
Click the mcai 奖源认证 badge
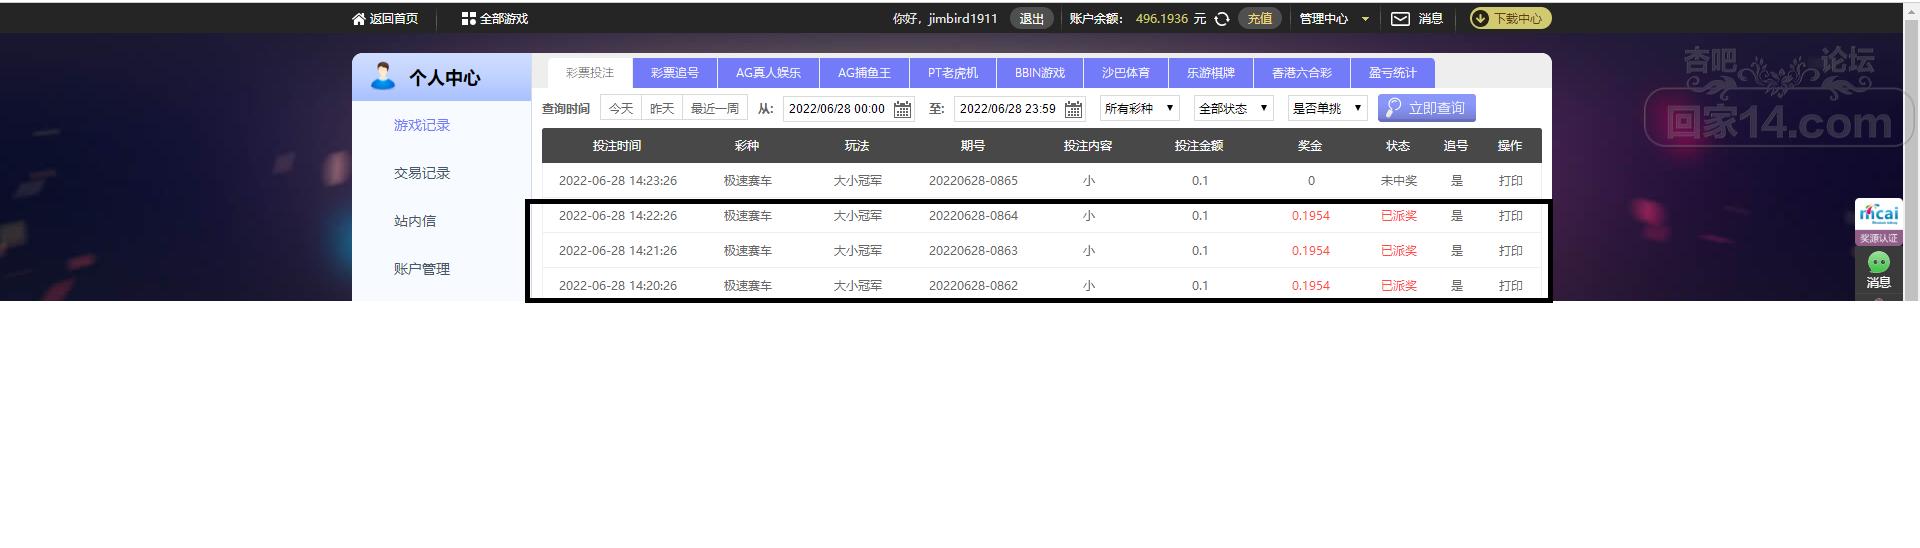(1878, 222)
